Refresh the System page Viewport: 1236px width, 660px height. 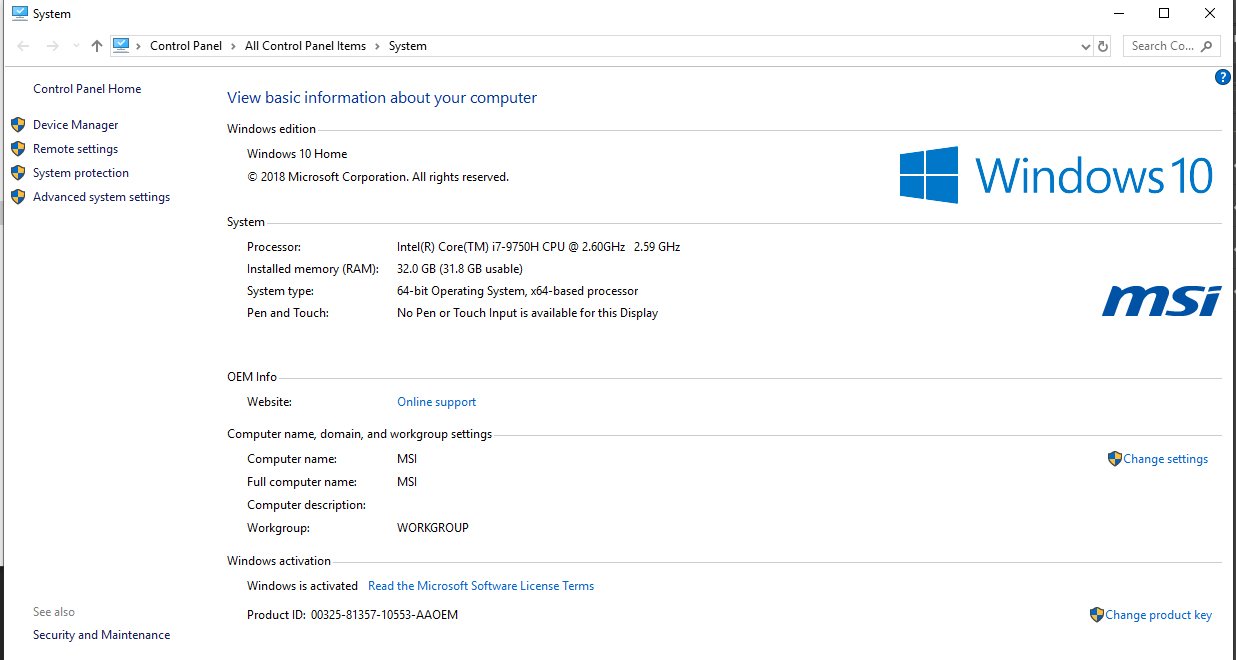1103,46
